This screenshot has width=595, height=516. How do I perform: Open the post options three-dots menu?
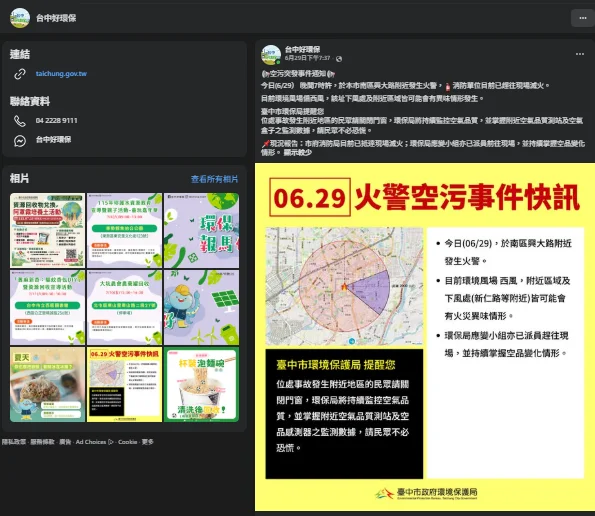pyautogui.click(x=579, y=54)
